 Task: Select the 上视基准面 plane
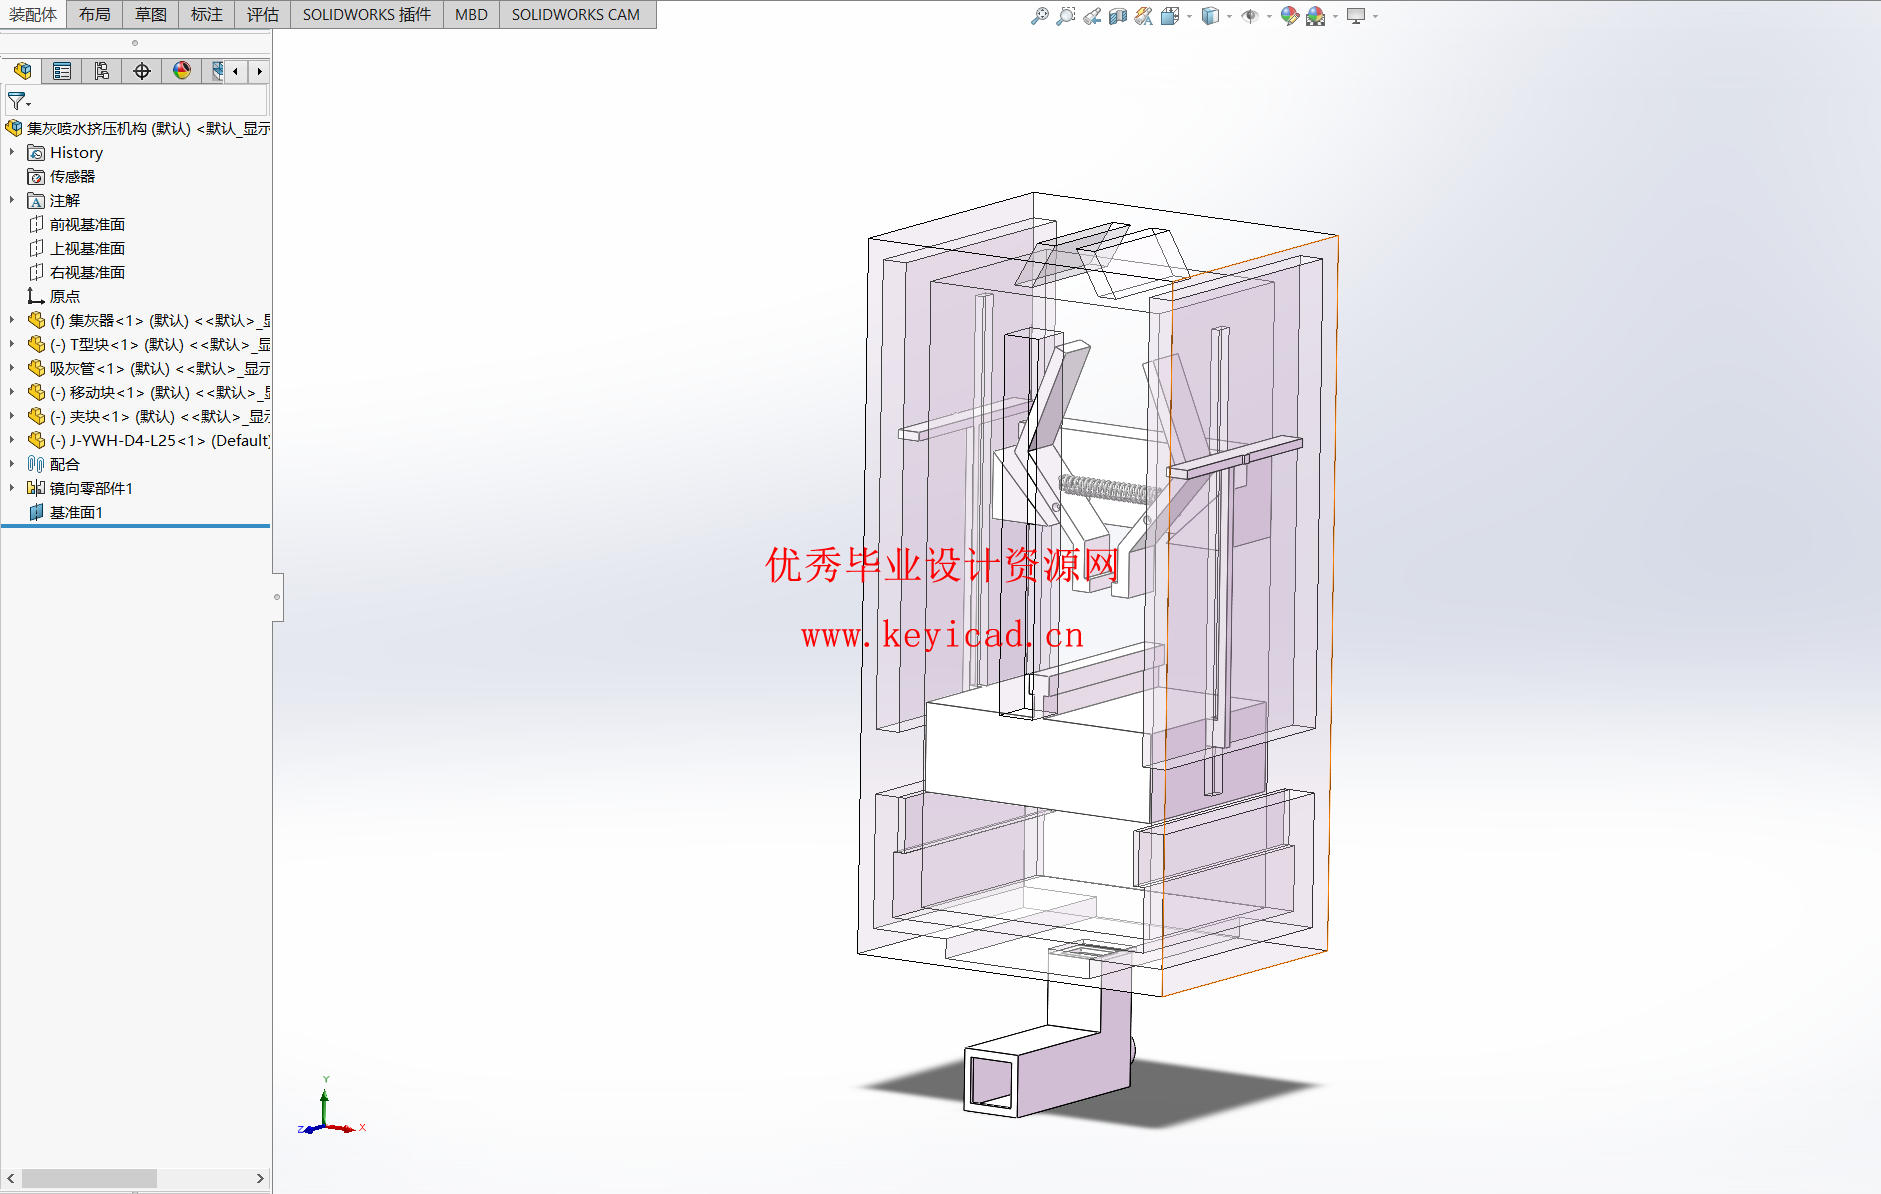87,248
